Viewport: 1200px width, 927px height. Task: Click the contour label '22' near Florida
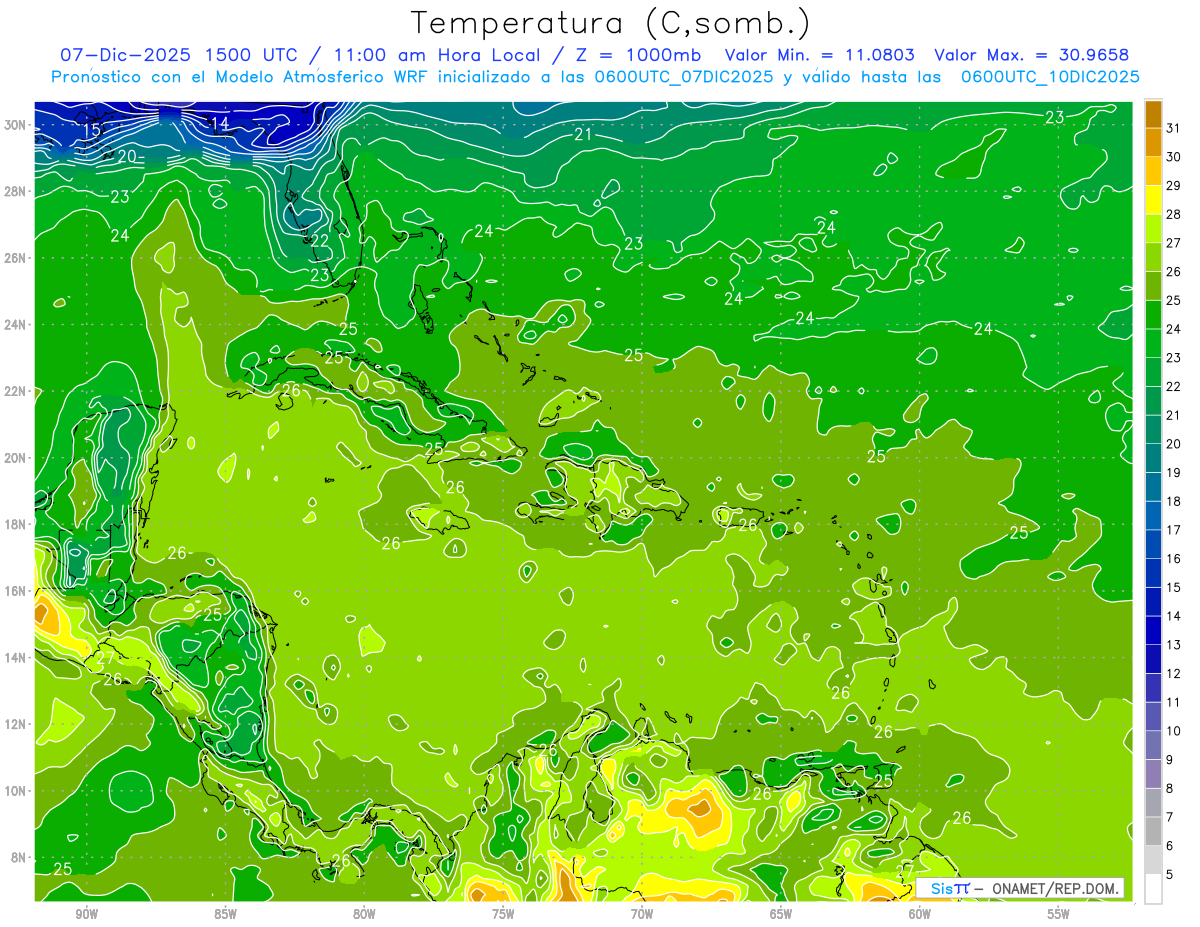click(x=320, y=241)
